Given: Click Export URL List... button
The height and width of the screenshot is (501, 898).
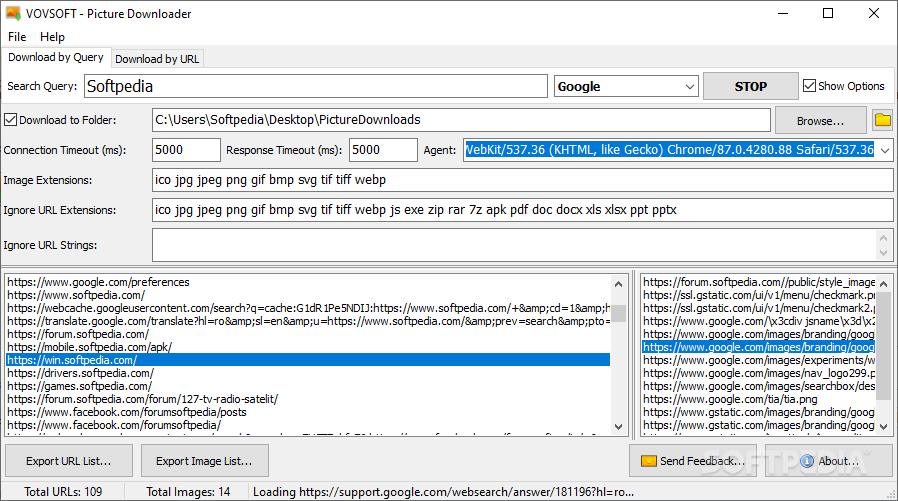Looking at the screenshot, I should tap(69, 461).
